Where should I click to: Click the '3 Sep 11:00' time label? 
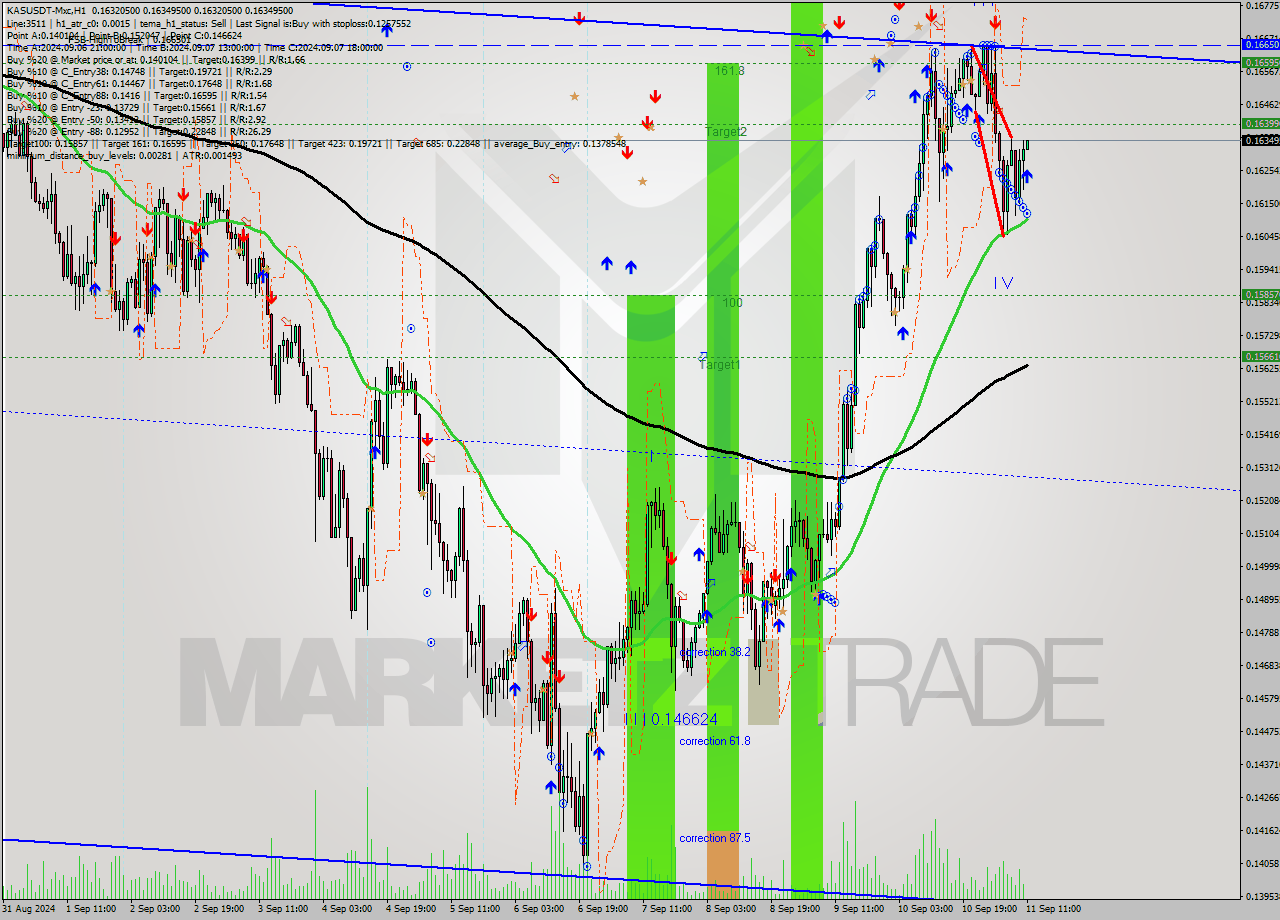[283, 910]
